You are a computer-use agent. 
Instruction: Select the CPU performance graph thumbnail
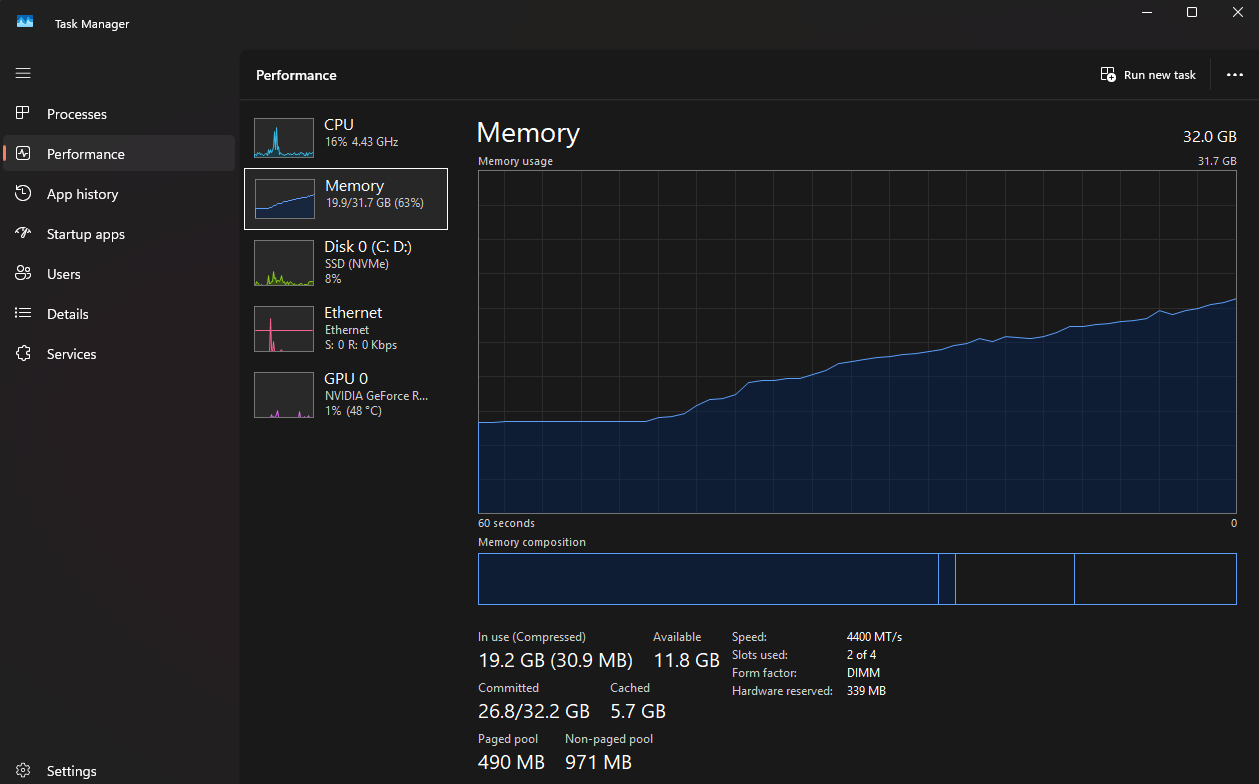tap(284, 138)
